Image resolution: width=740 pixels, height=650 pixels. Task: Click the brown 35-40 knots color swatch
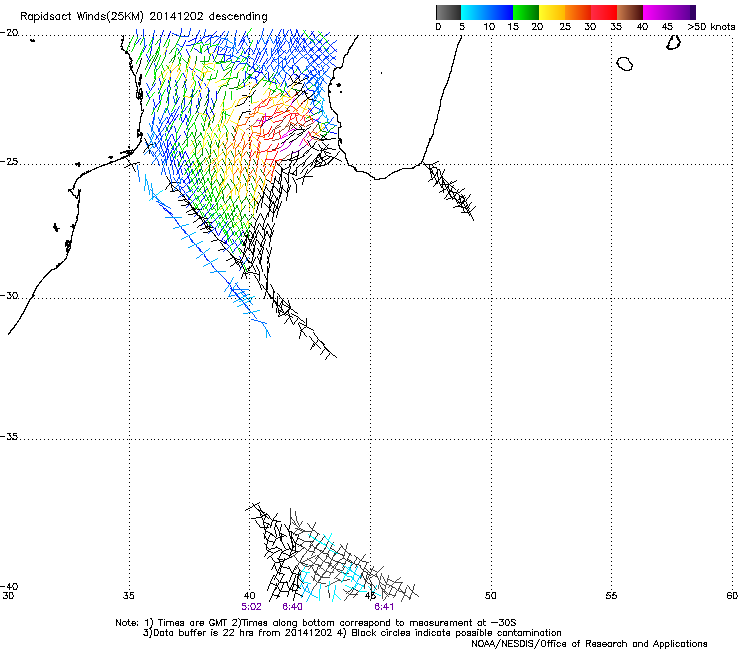(630, 12)
